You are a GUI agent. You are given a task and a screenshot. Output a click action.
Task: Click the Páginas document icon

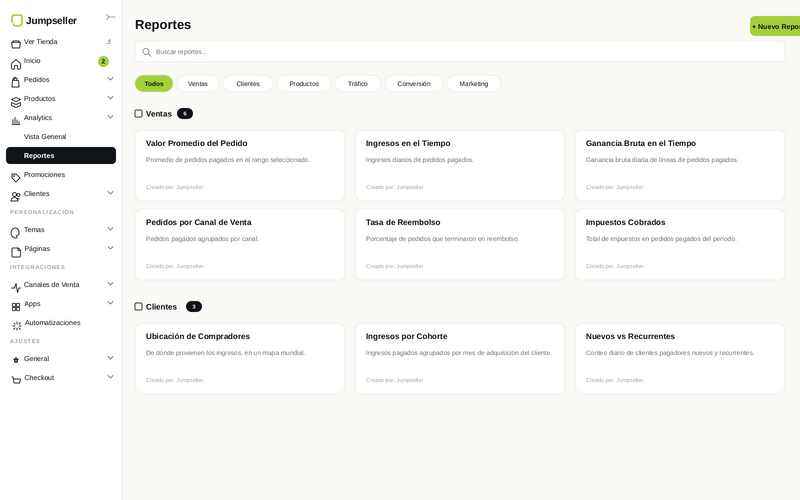(x=16, y=252)
